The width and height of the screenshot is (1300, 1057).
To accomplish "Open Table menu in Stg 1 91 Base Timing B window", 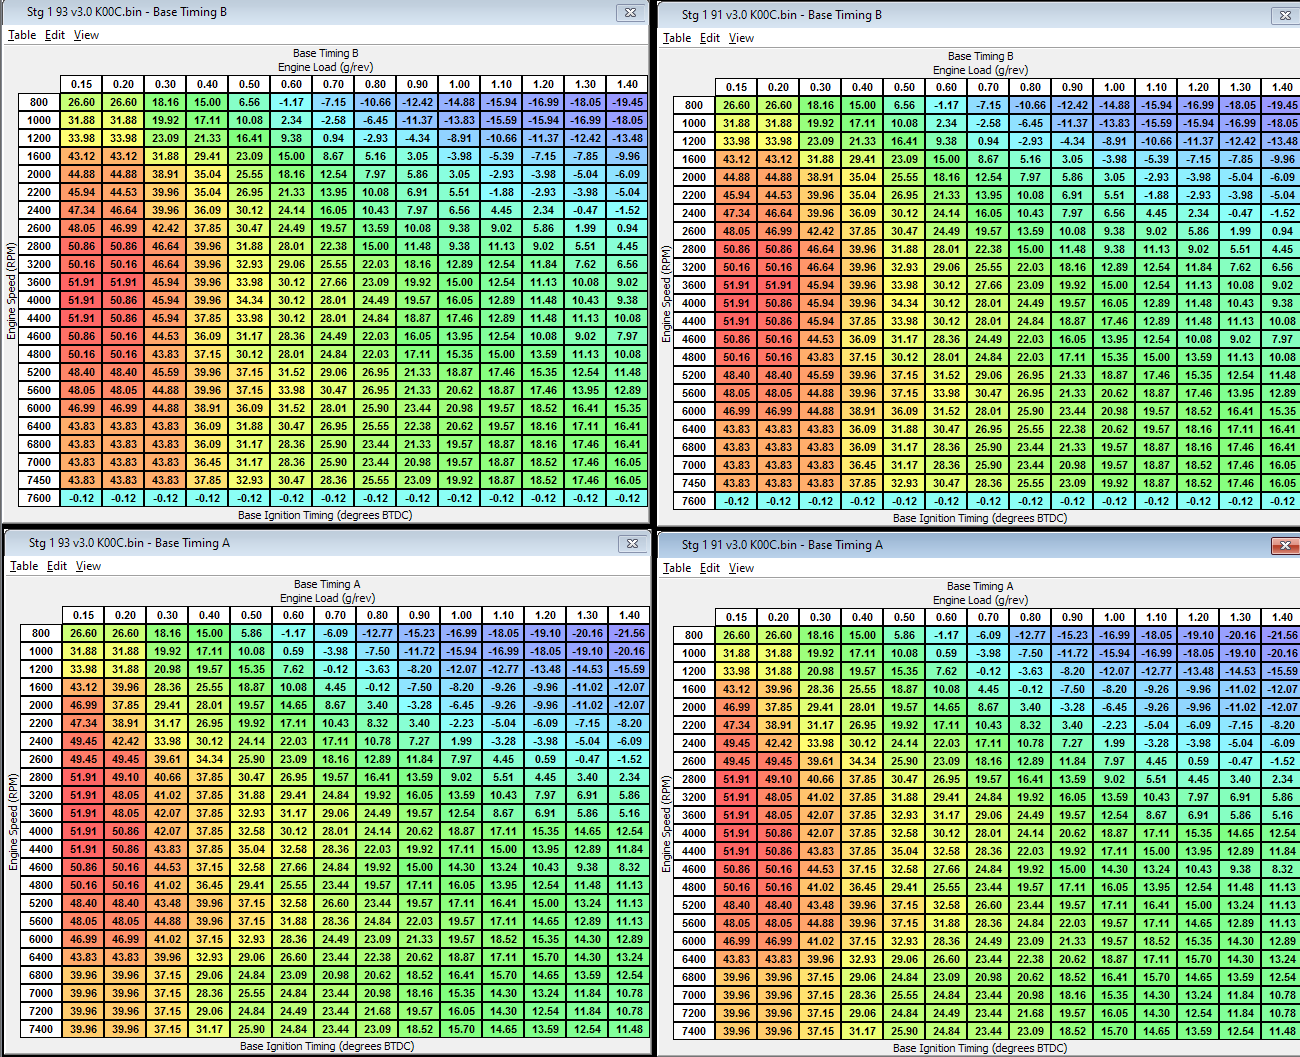I will tap(677, 38).
